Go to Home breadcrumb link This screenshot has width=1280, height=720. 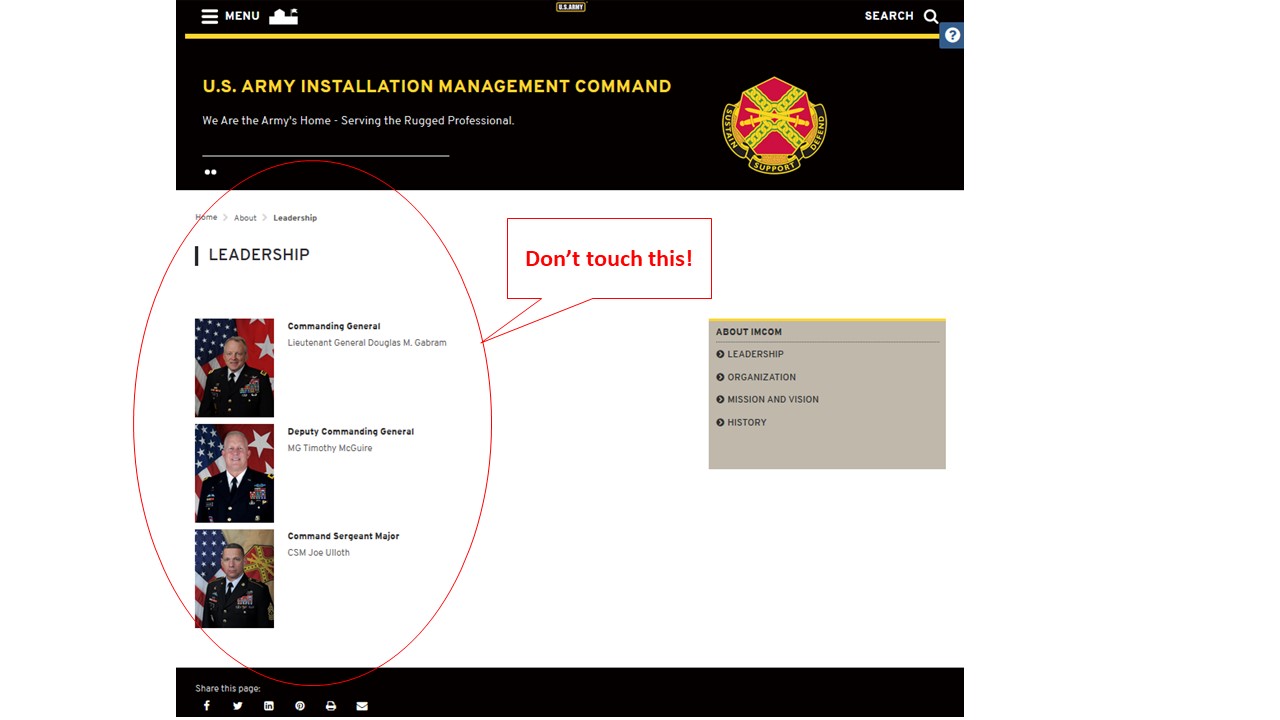pos(206,217)
